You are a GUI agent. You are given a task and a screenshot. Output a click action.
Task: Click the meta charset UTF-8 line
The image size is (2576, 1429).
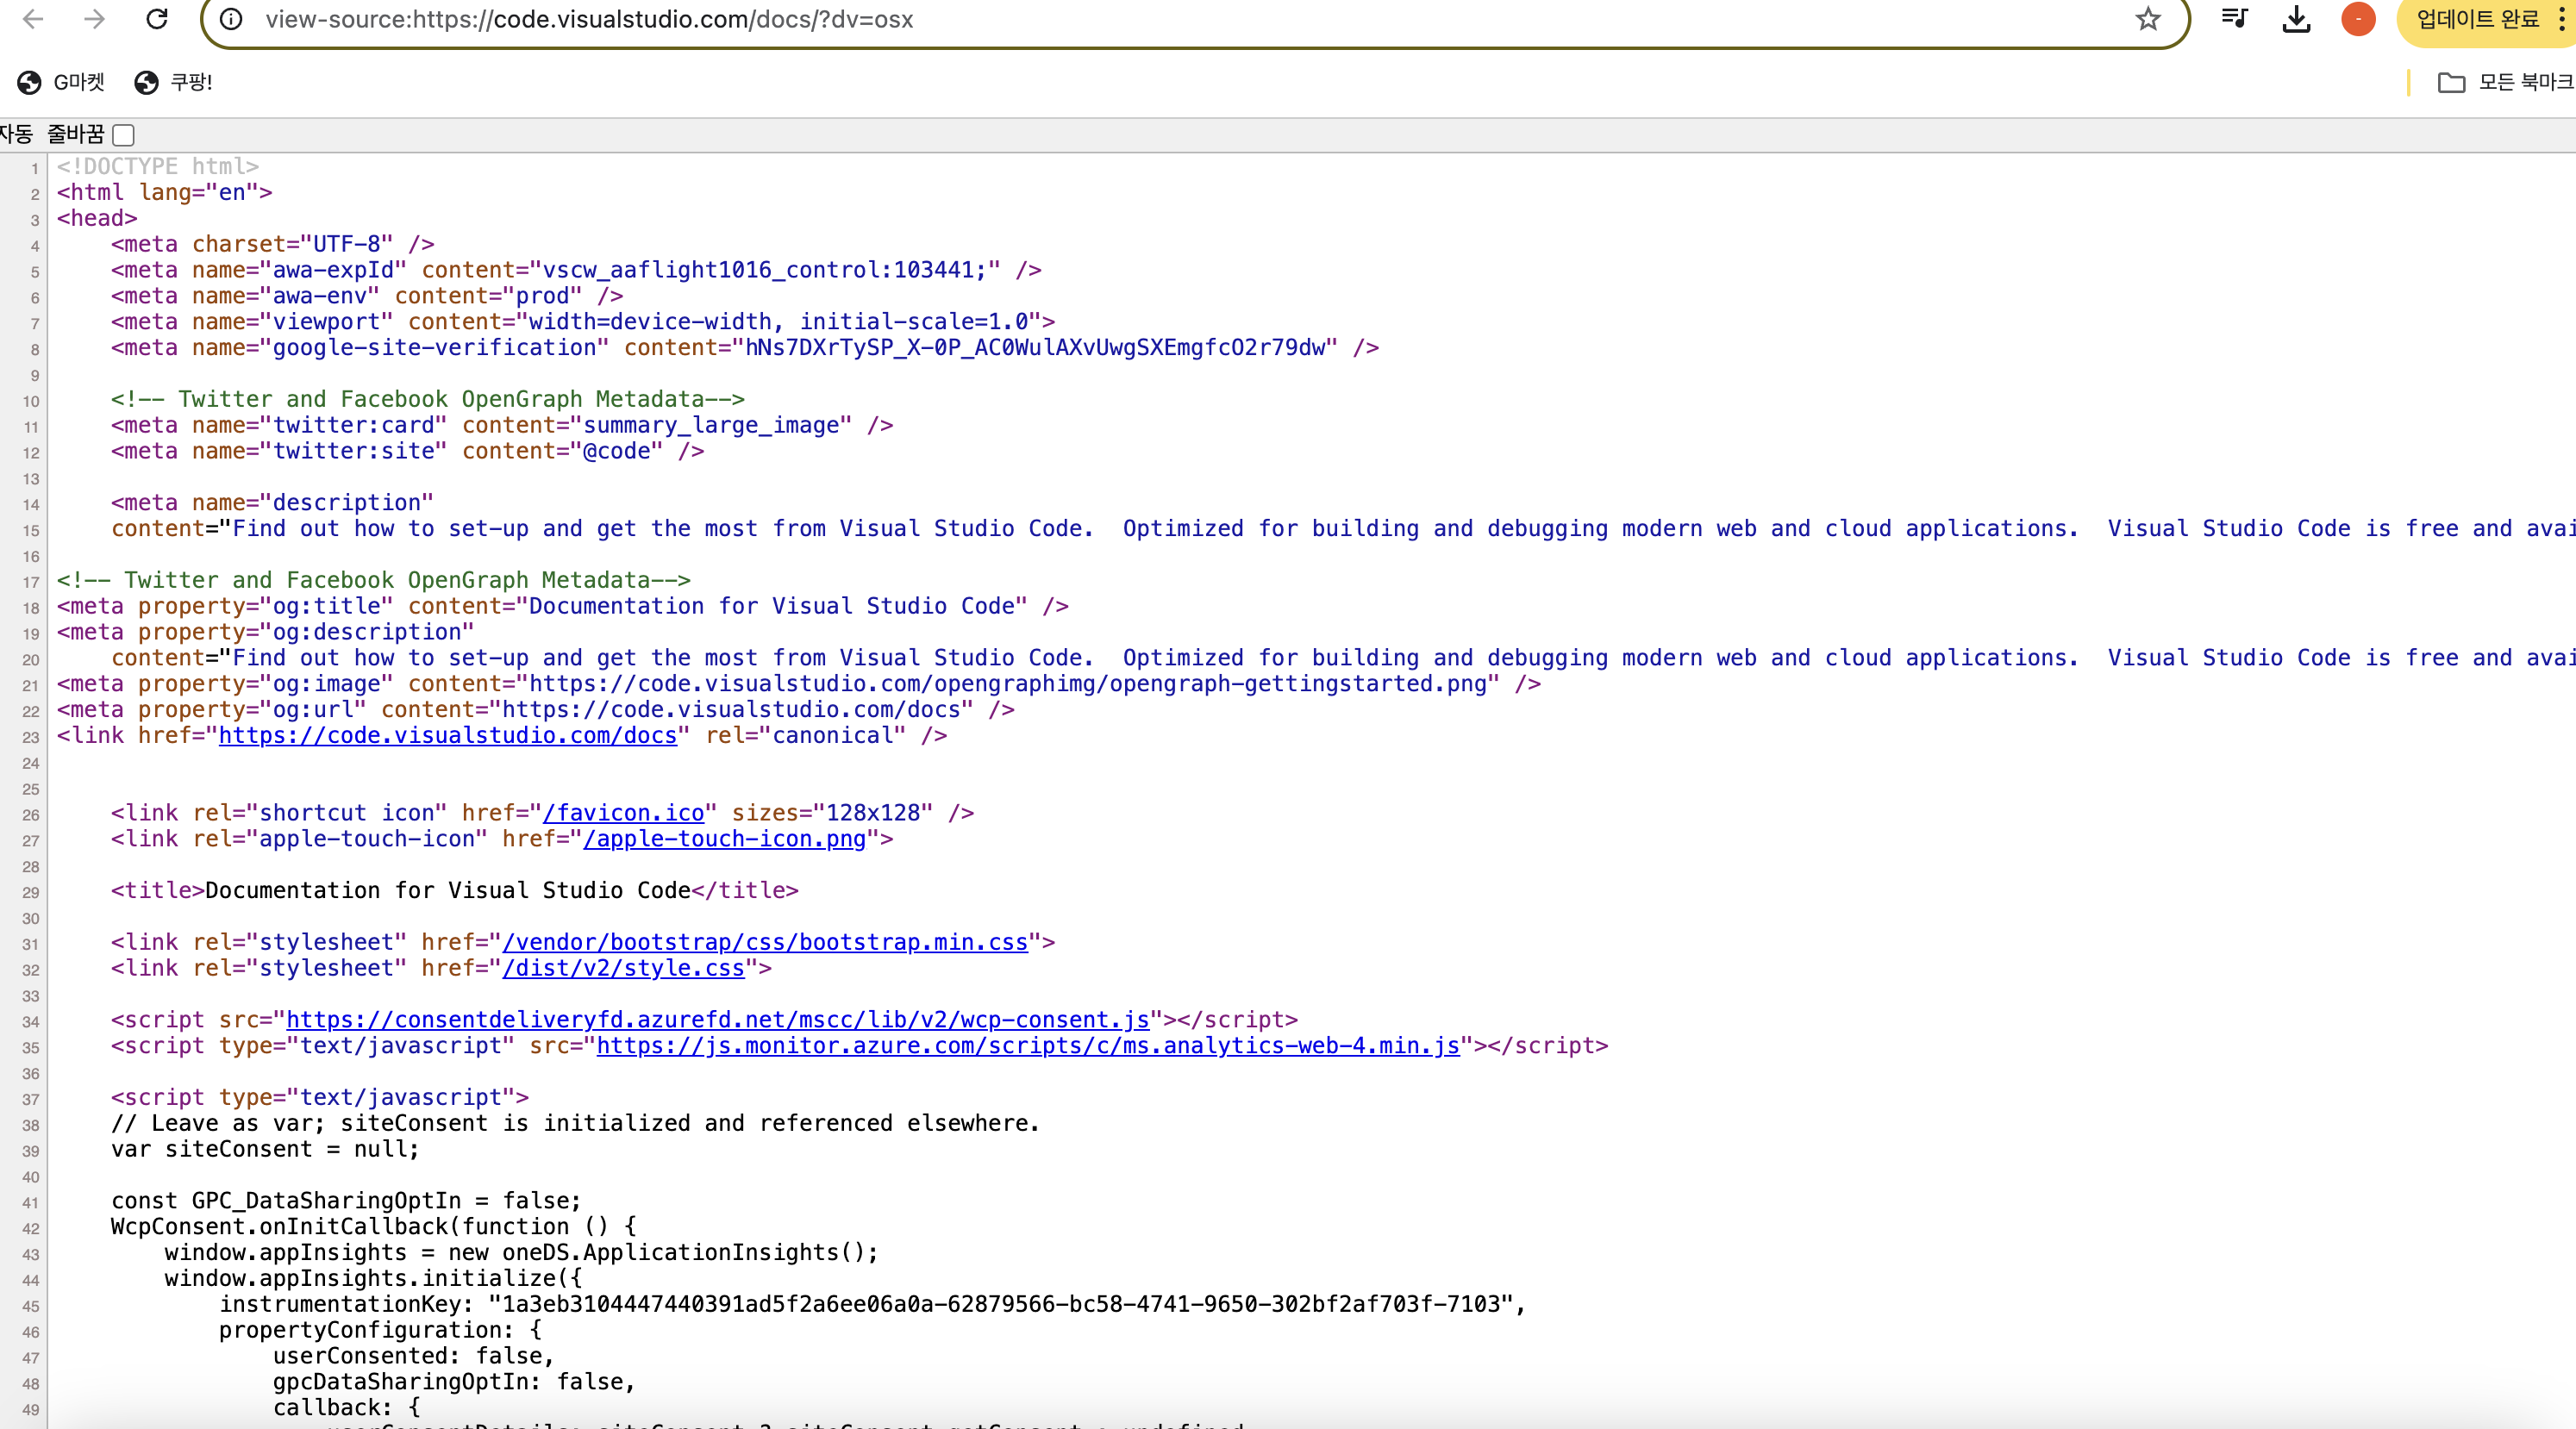click(272, 244)
